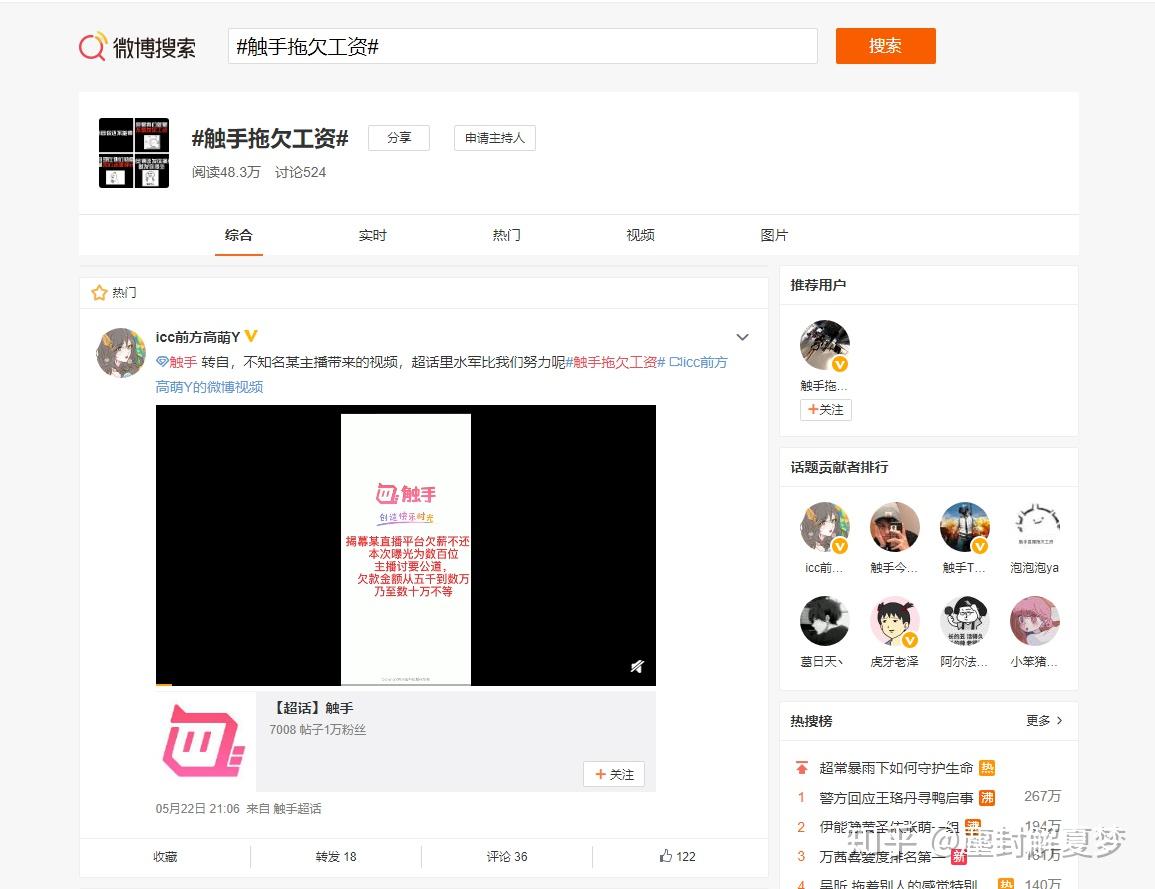Viewport: 1155px width, 889px height.
Task: Click the 沸 badge on hot search item 1
Action: (988, 797)
